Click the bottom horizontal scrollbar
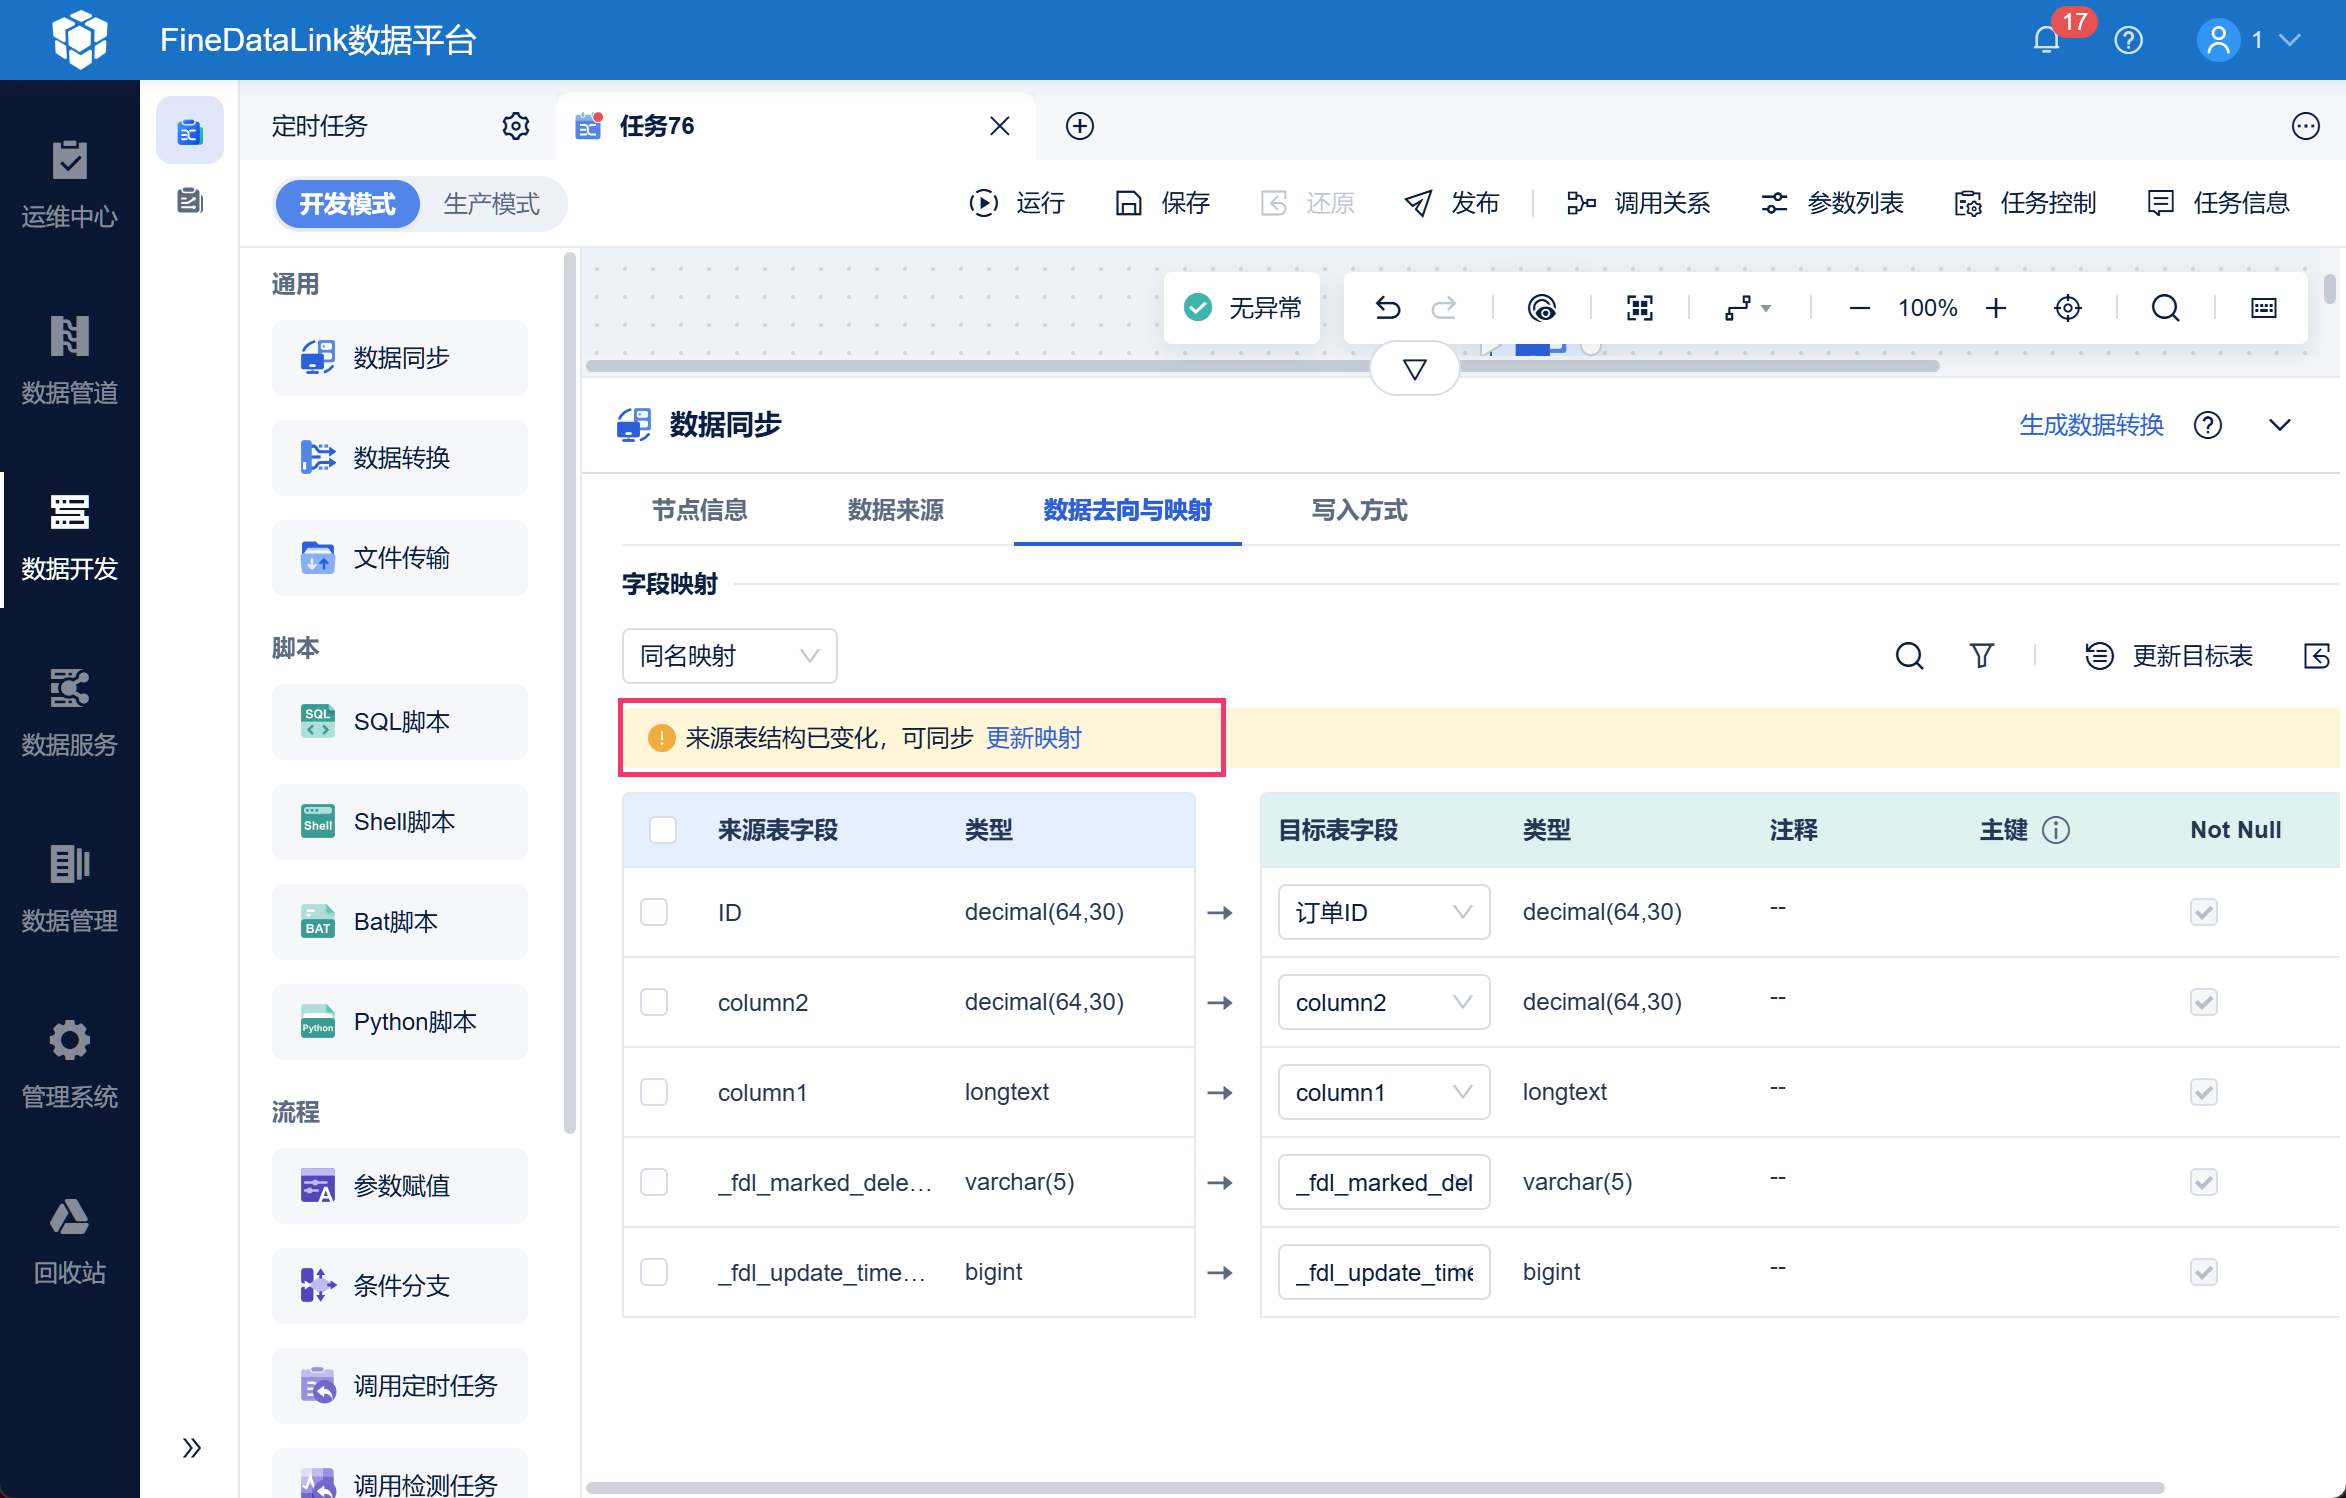This screenshot has height=1498, width=2346. 1374,1488
